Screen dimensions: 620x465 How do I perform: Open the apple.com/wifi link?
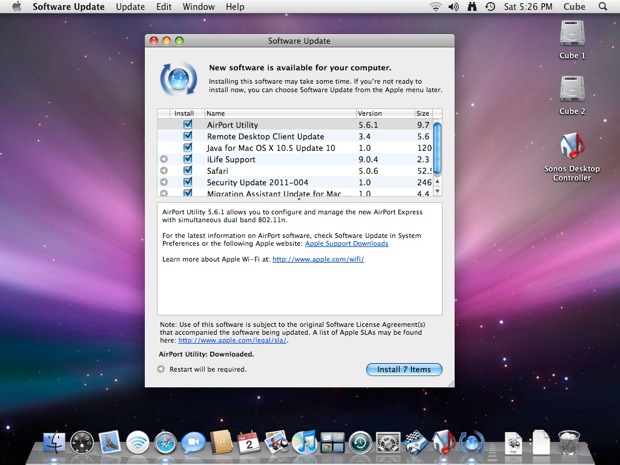coord(318,259)
